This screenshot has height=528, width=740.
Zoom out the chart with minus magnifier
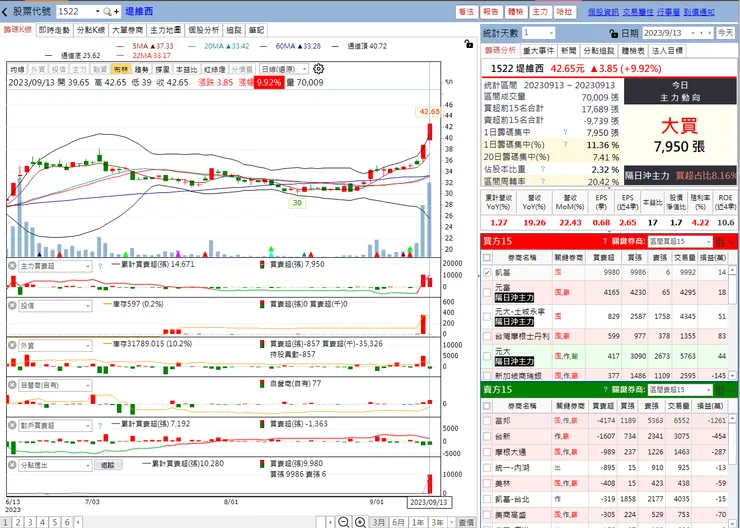(344, 522)
